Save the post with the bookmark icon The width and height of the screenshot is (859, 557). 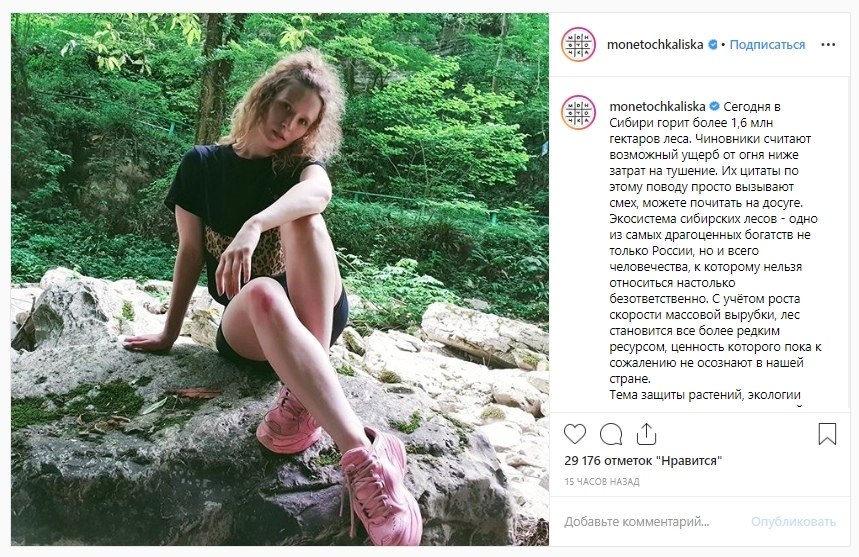point(827,434)
